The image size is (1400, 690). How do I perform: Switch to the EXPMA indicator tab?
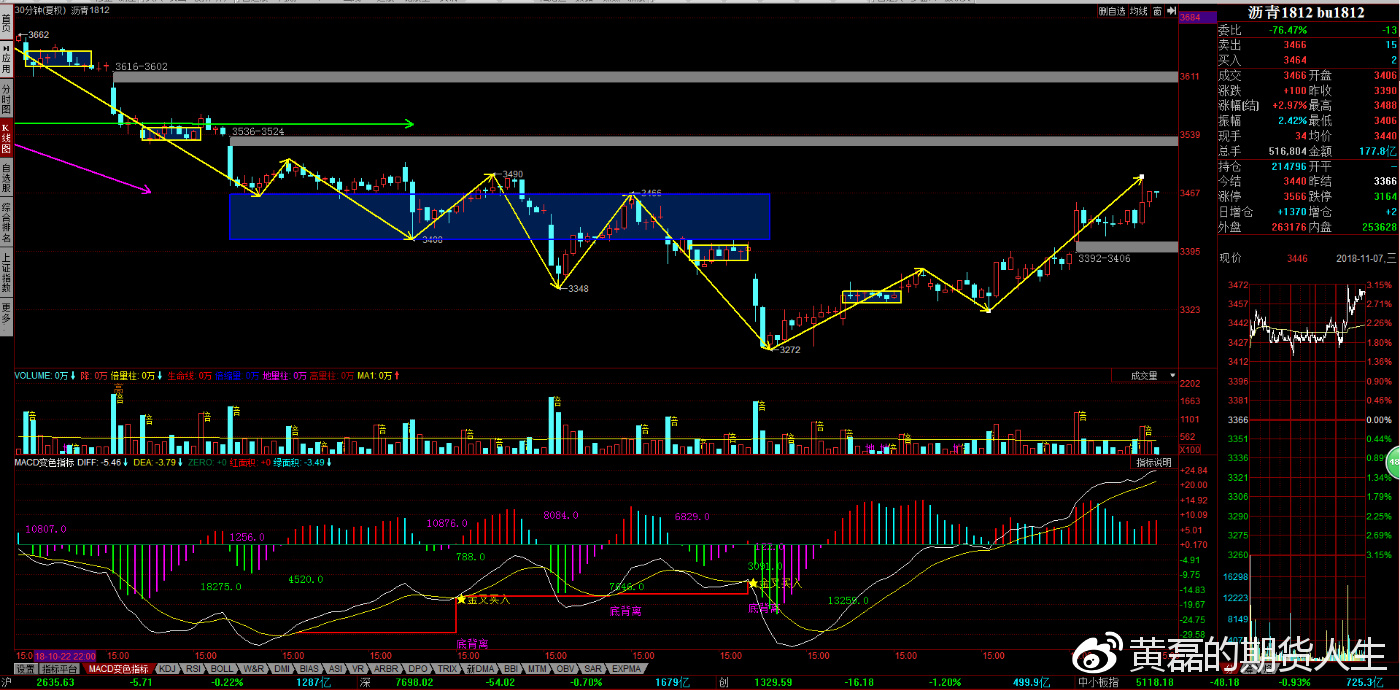(x=626, y=668)
